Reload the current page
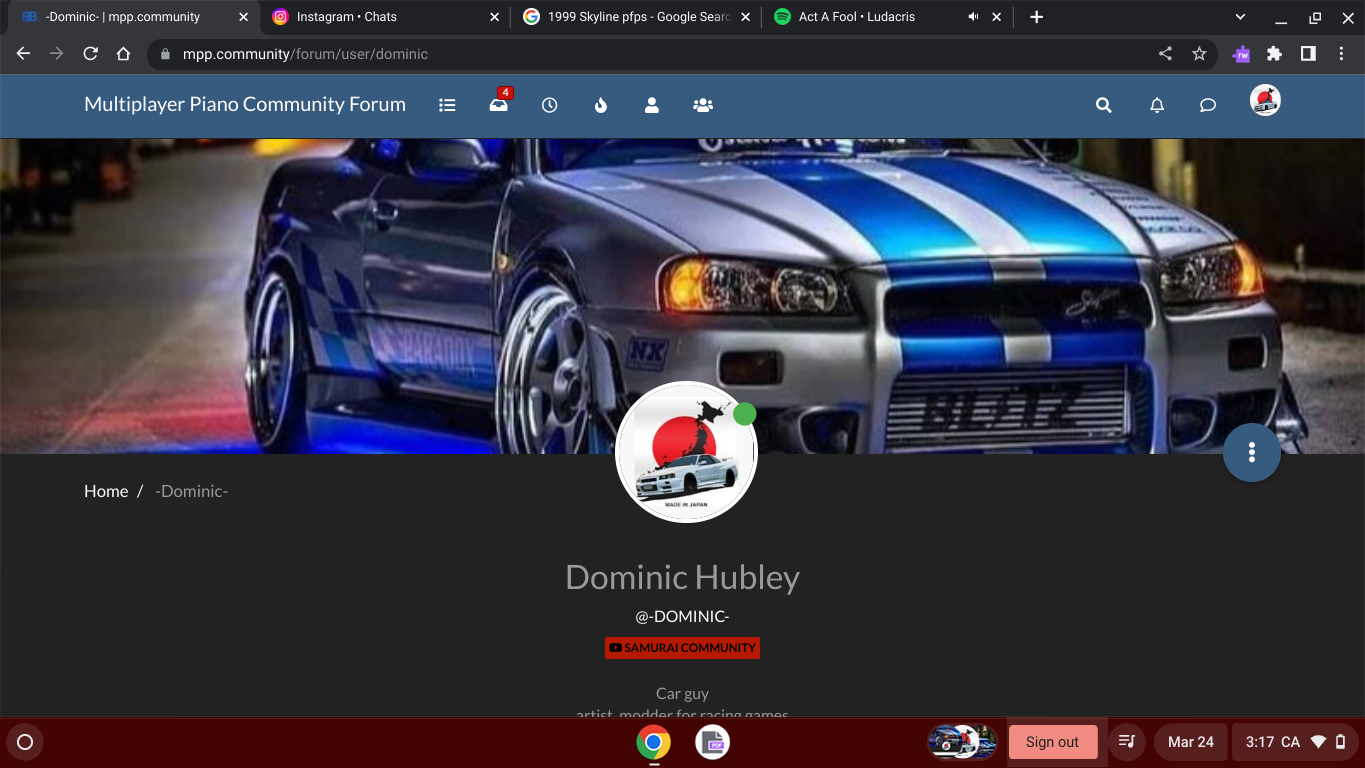 tap(90, 54)
